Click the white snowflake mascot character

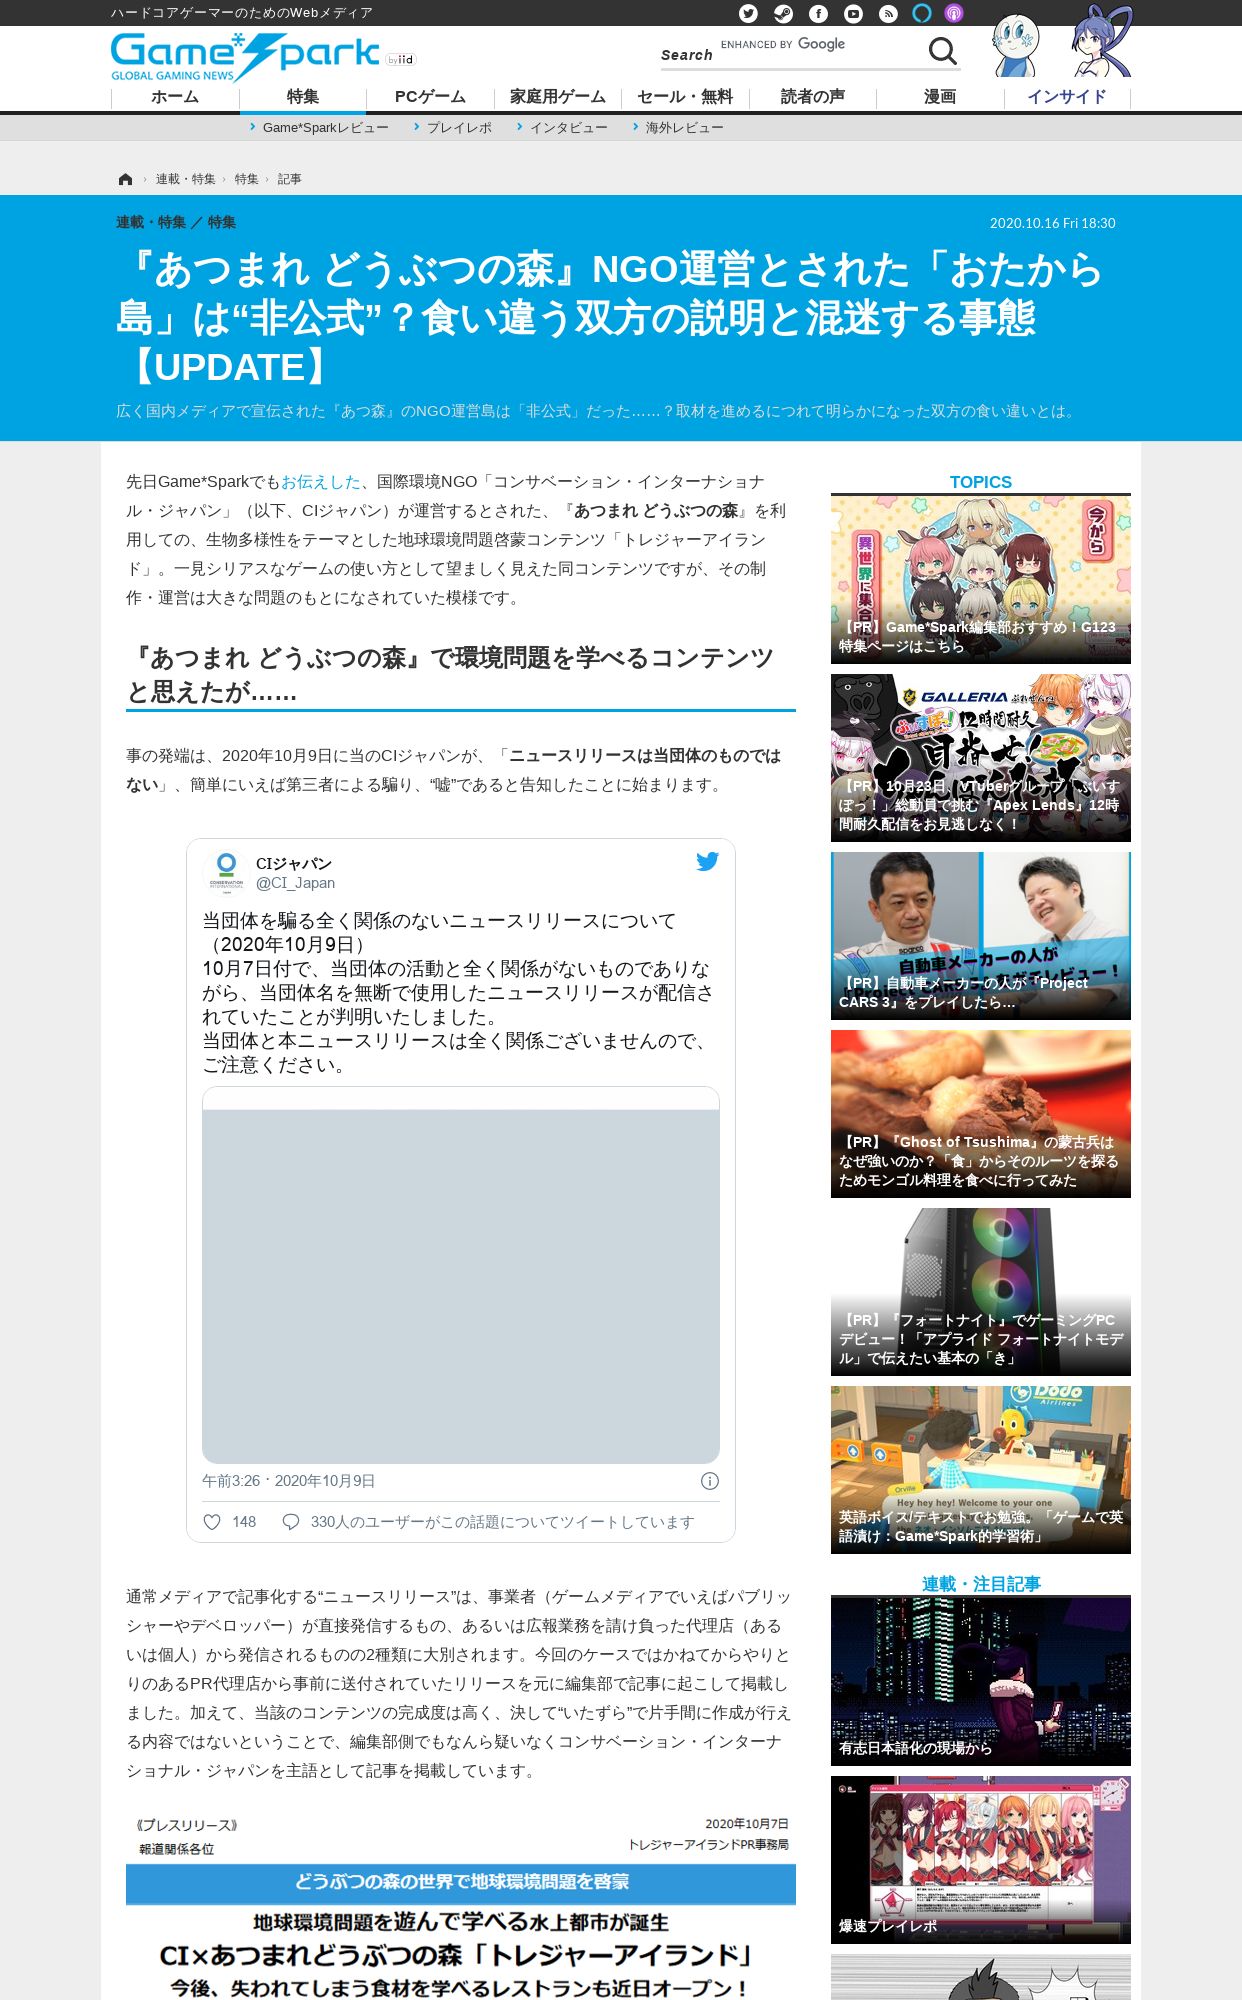click(x=1015, y=46)
